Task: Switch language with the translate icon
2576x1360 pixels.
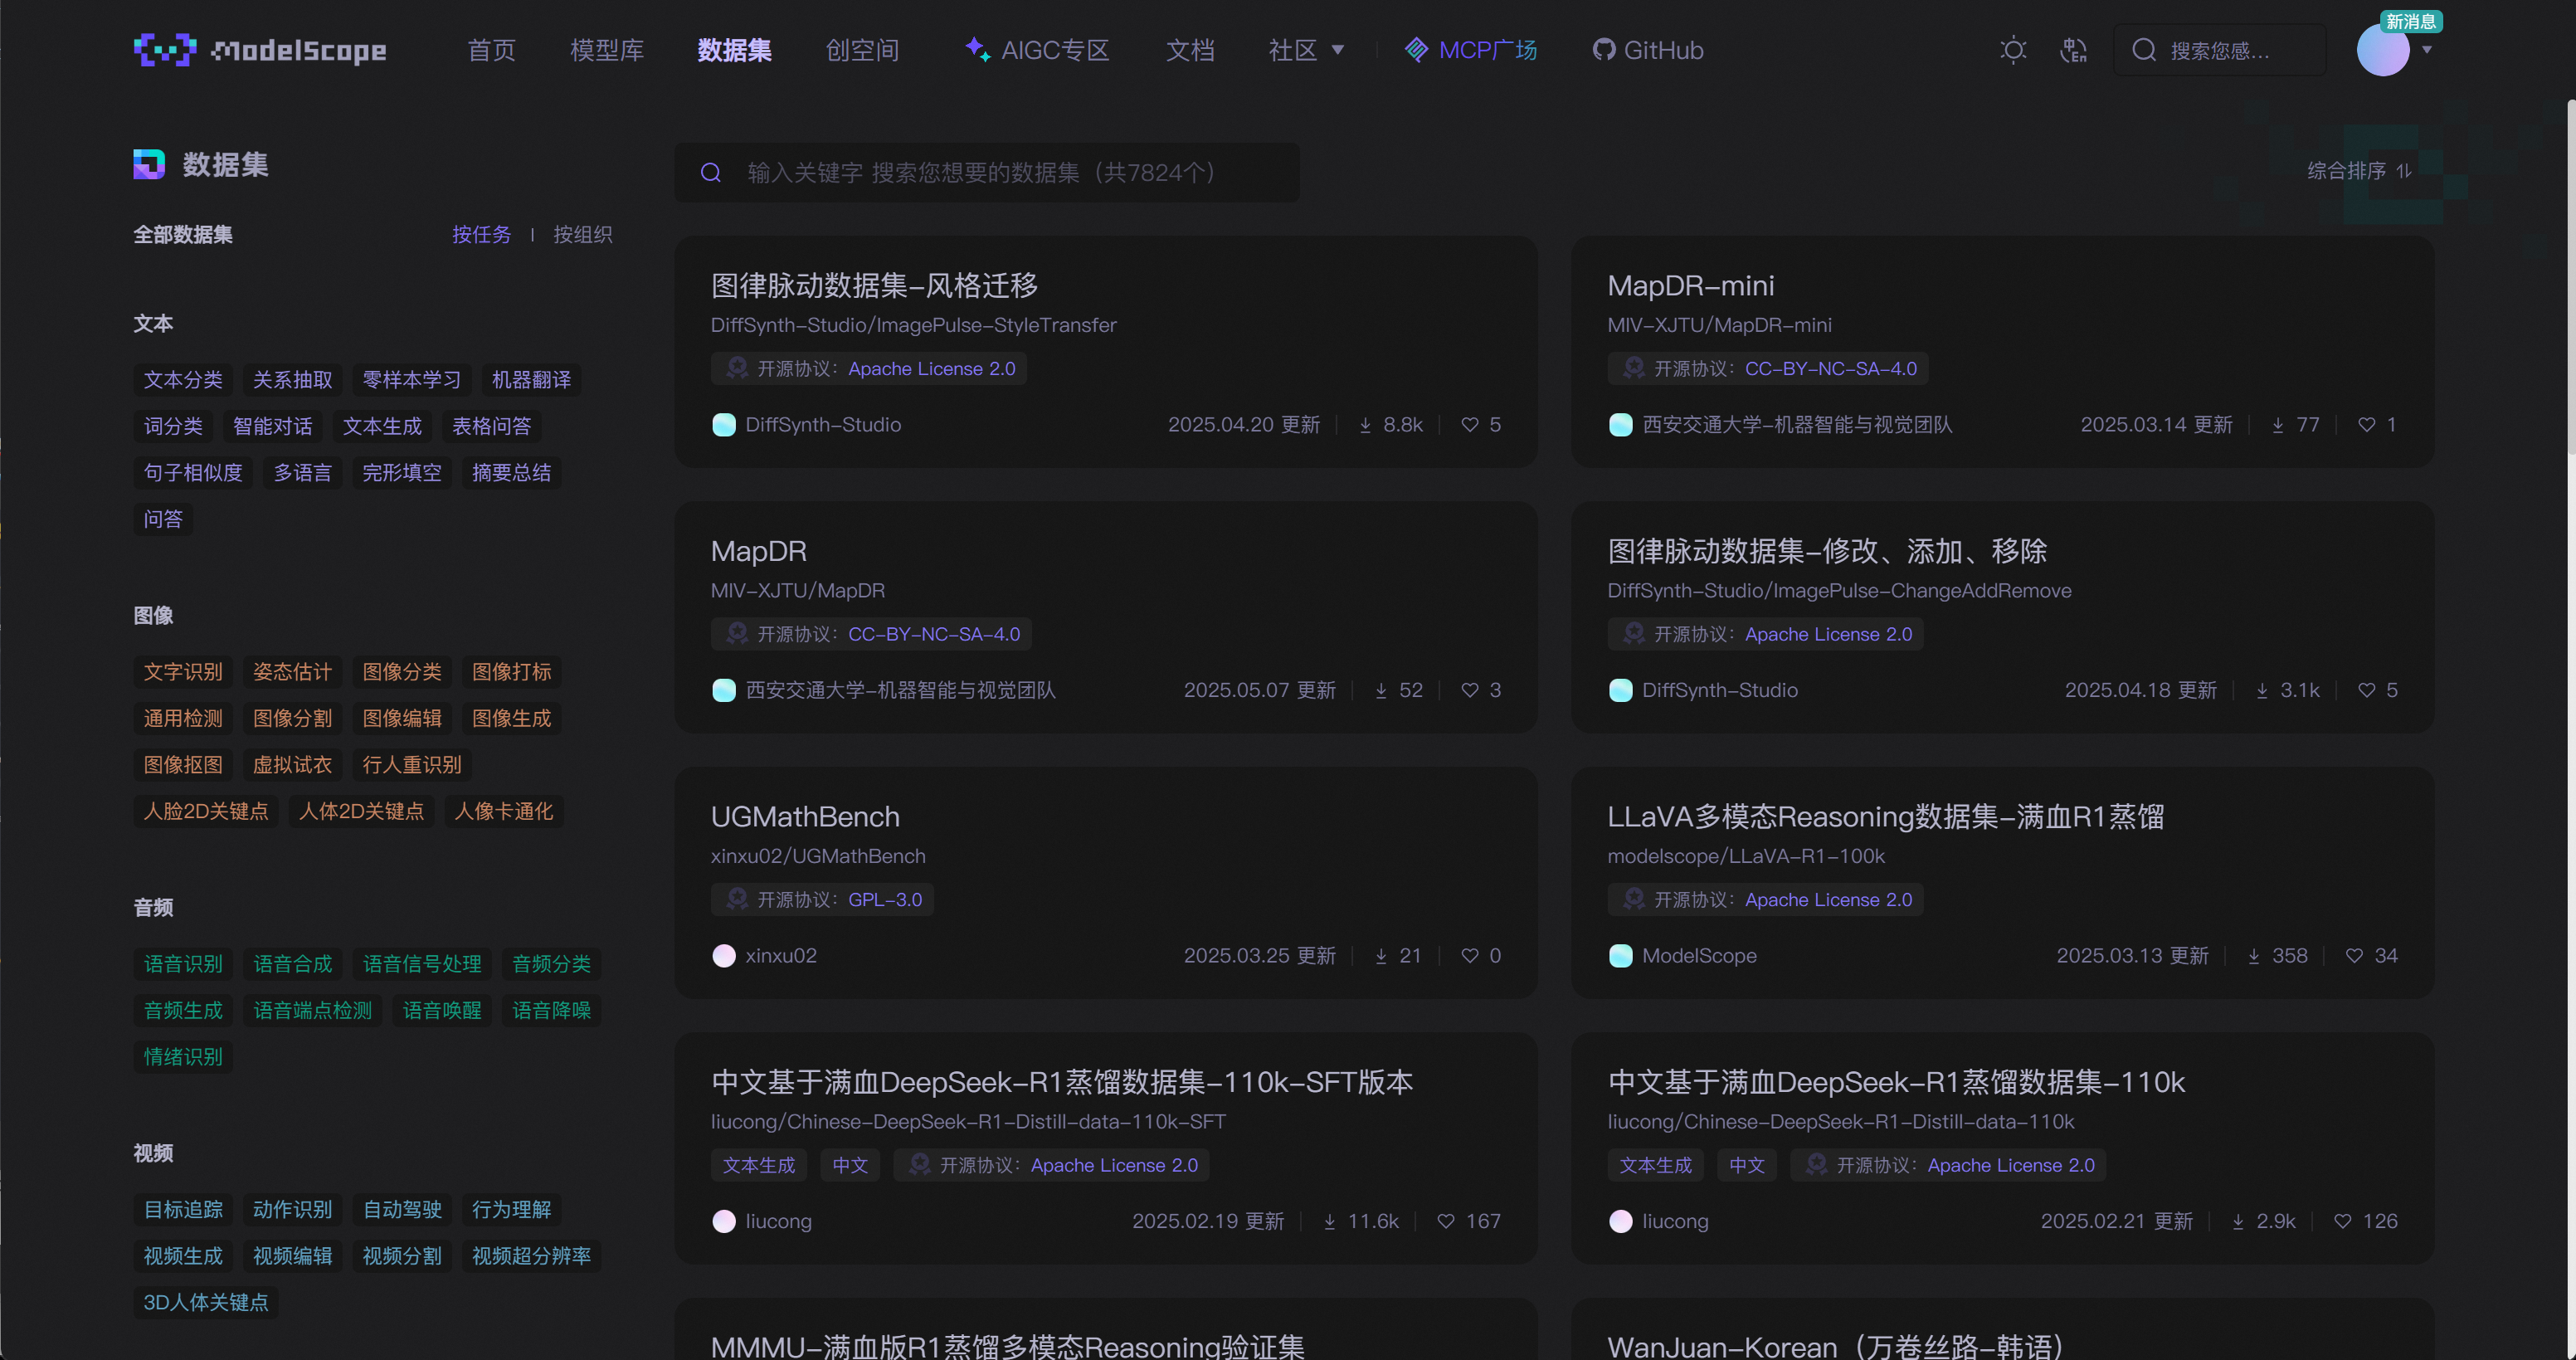Action: click(x=2073, y=50)
